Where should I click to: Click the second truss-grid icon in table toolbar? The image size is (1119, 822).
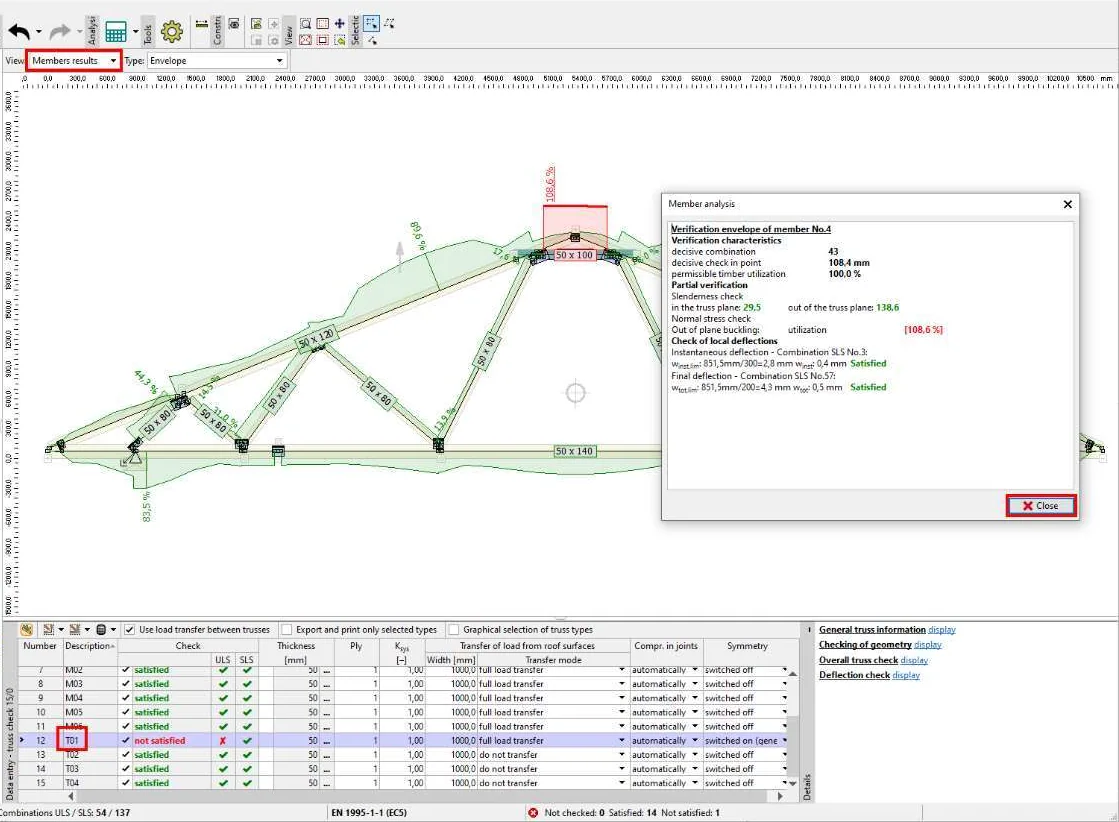pos(74,629)
